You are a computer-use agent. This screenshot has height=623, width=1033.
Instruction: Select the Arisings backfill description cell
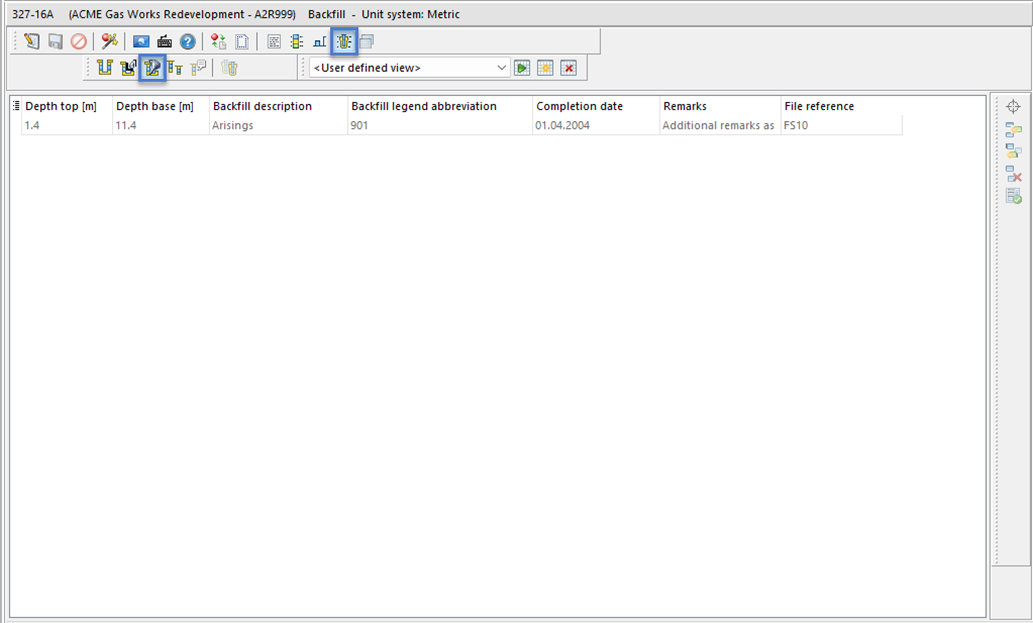tap(232, 126)
